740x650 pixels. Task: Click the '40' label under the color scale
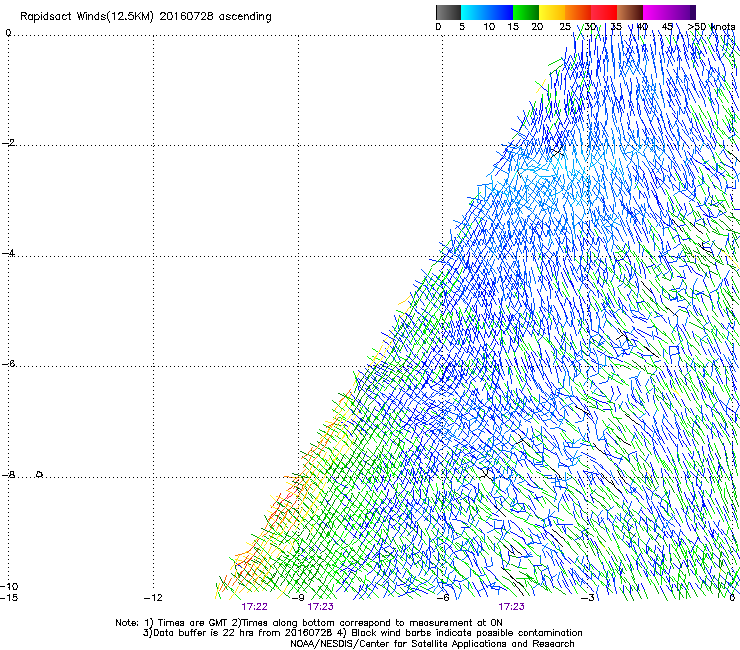click(x=642, y=27)
